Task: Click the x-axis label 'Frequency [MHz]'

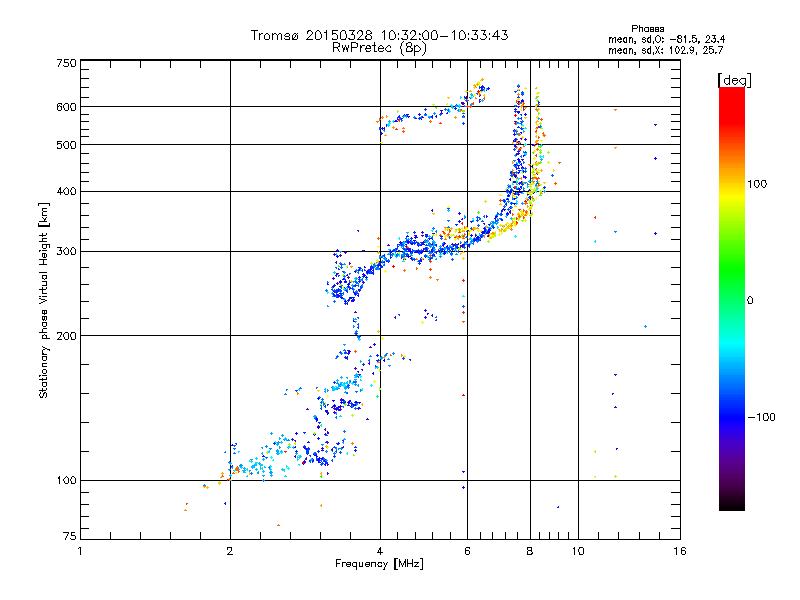Action: click(x=379, y=564)
